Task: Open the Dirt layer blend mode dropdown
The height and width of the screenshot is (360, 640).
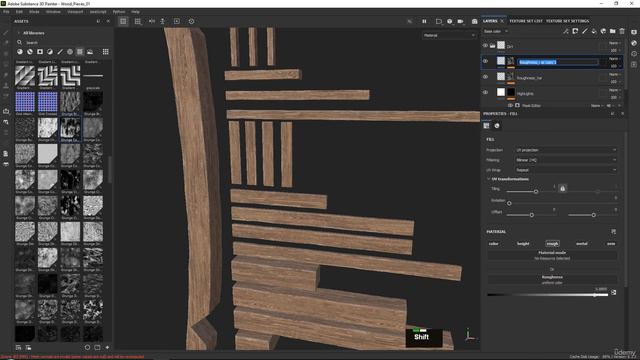Action: 615,43
